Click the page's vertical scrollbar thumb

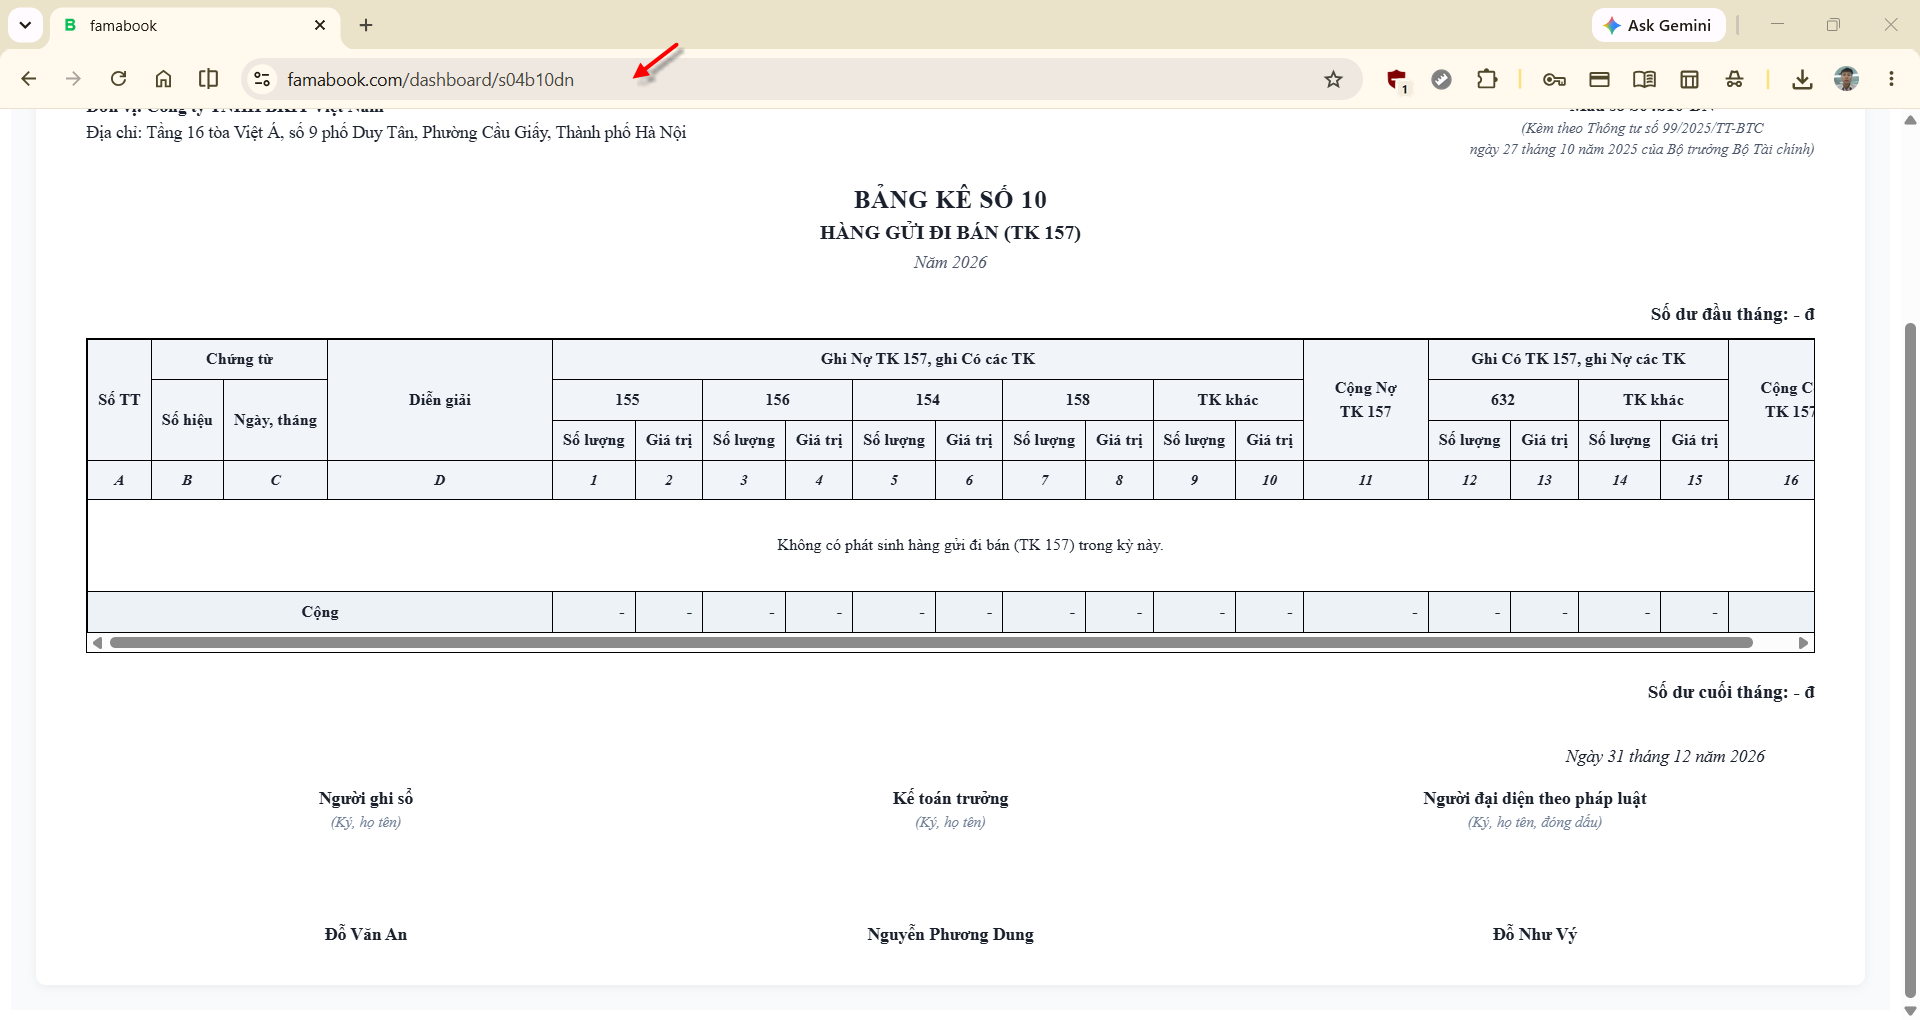coord(1910,660)
